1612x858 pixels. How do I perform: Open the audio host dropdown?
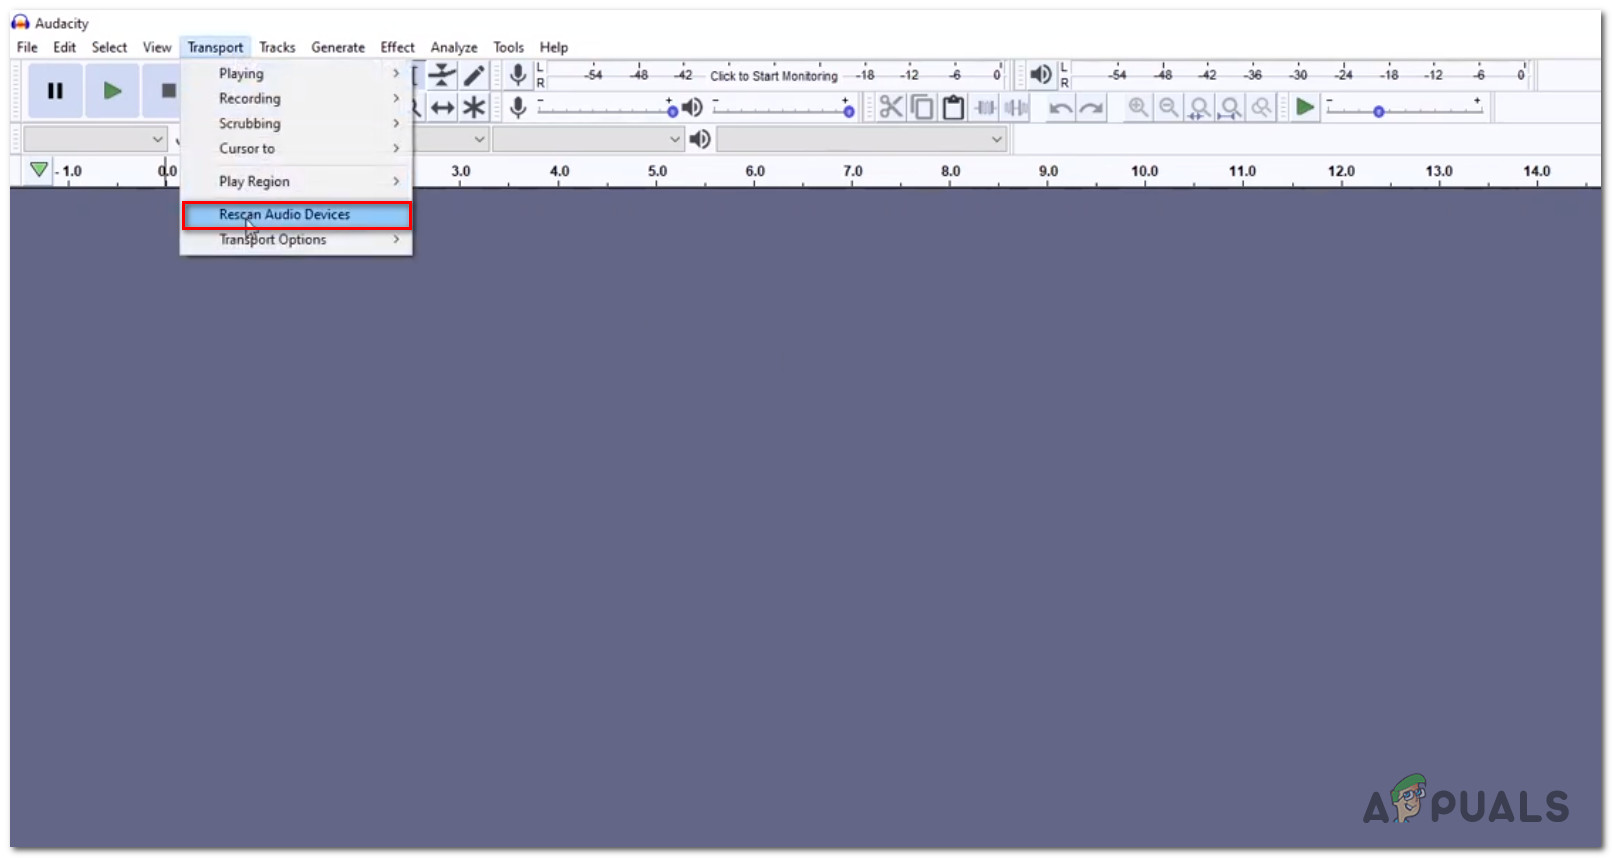pyautogui.click(x=95, y=139)
